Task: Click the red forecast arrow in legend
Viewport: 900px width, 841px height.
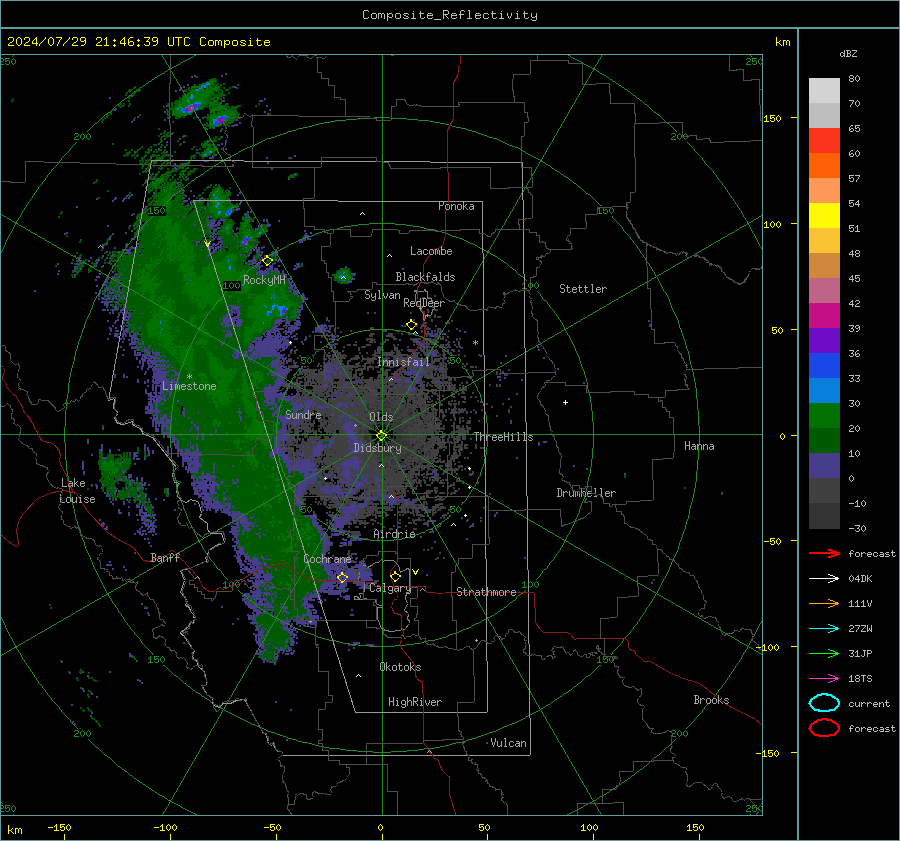Action: click(x=824, y=553)
